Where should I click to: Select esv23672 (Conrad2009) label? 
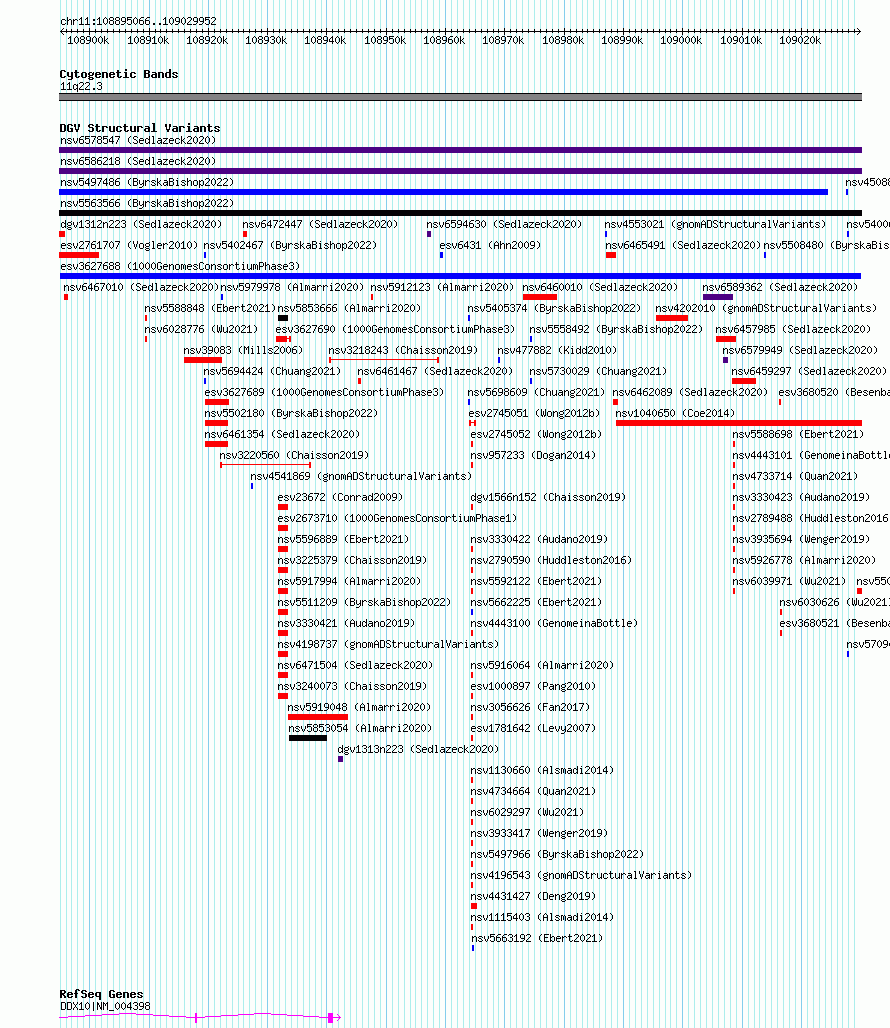340,497
